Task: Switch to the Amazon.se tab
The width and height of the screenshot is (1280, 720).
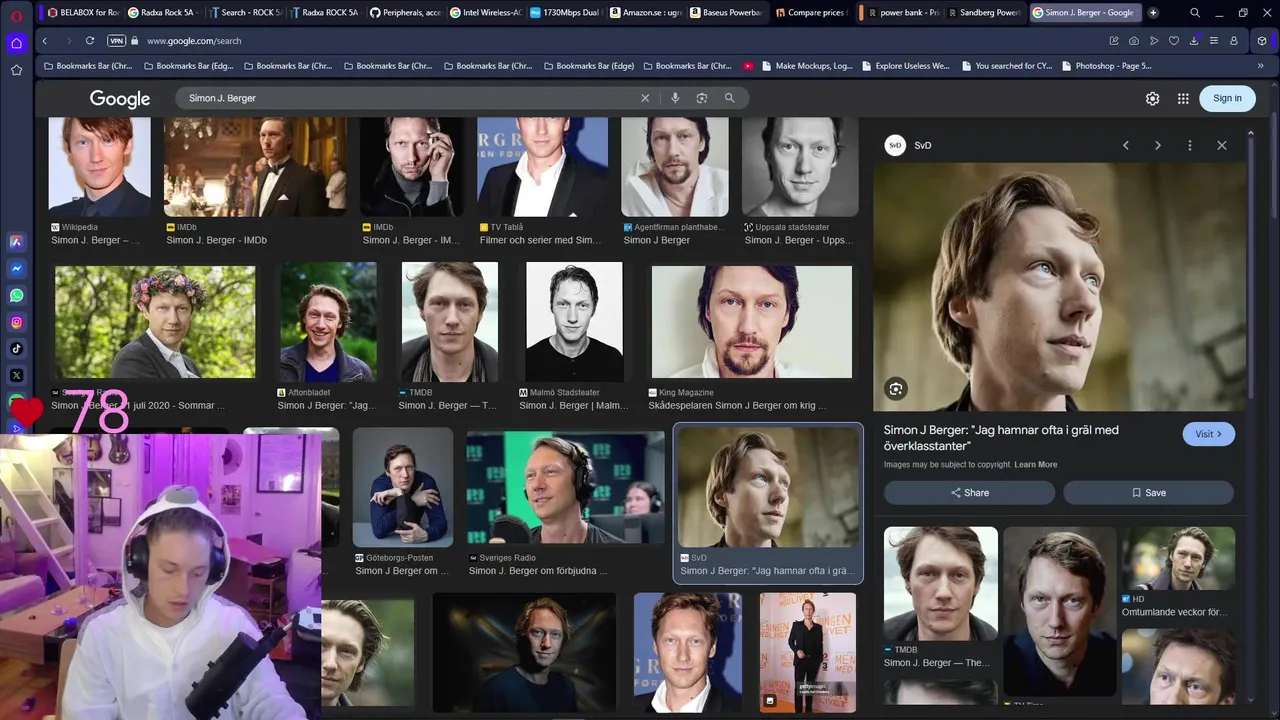Action: point(646,13)
